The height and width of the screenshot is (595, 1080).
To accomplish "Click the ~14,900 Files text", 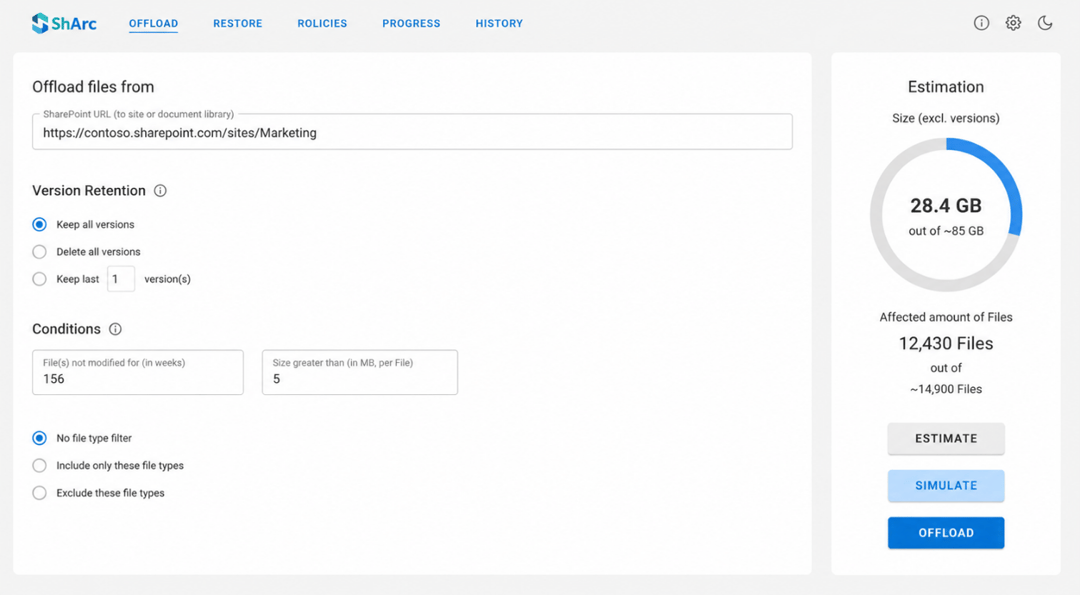I will point(946,389).
